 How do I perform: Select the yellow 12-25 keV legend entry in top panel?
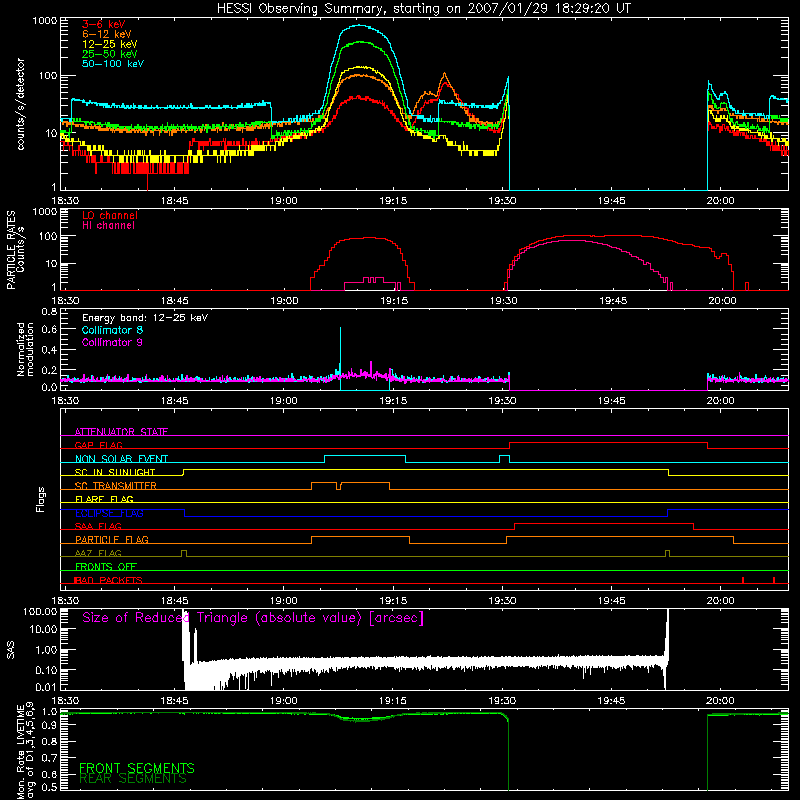click(110, 44)
